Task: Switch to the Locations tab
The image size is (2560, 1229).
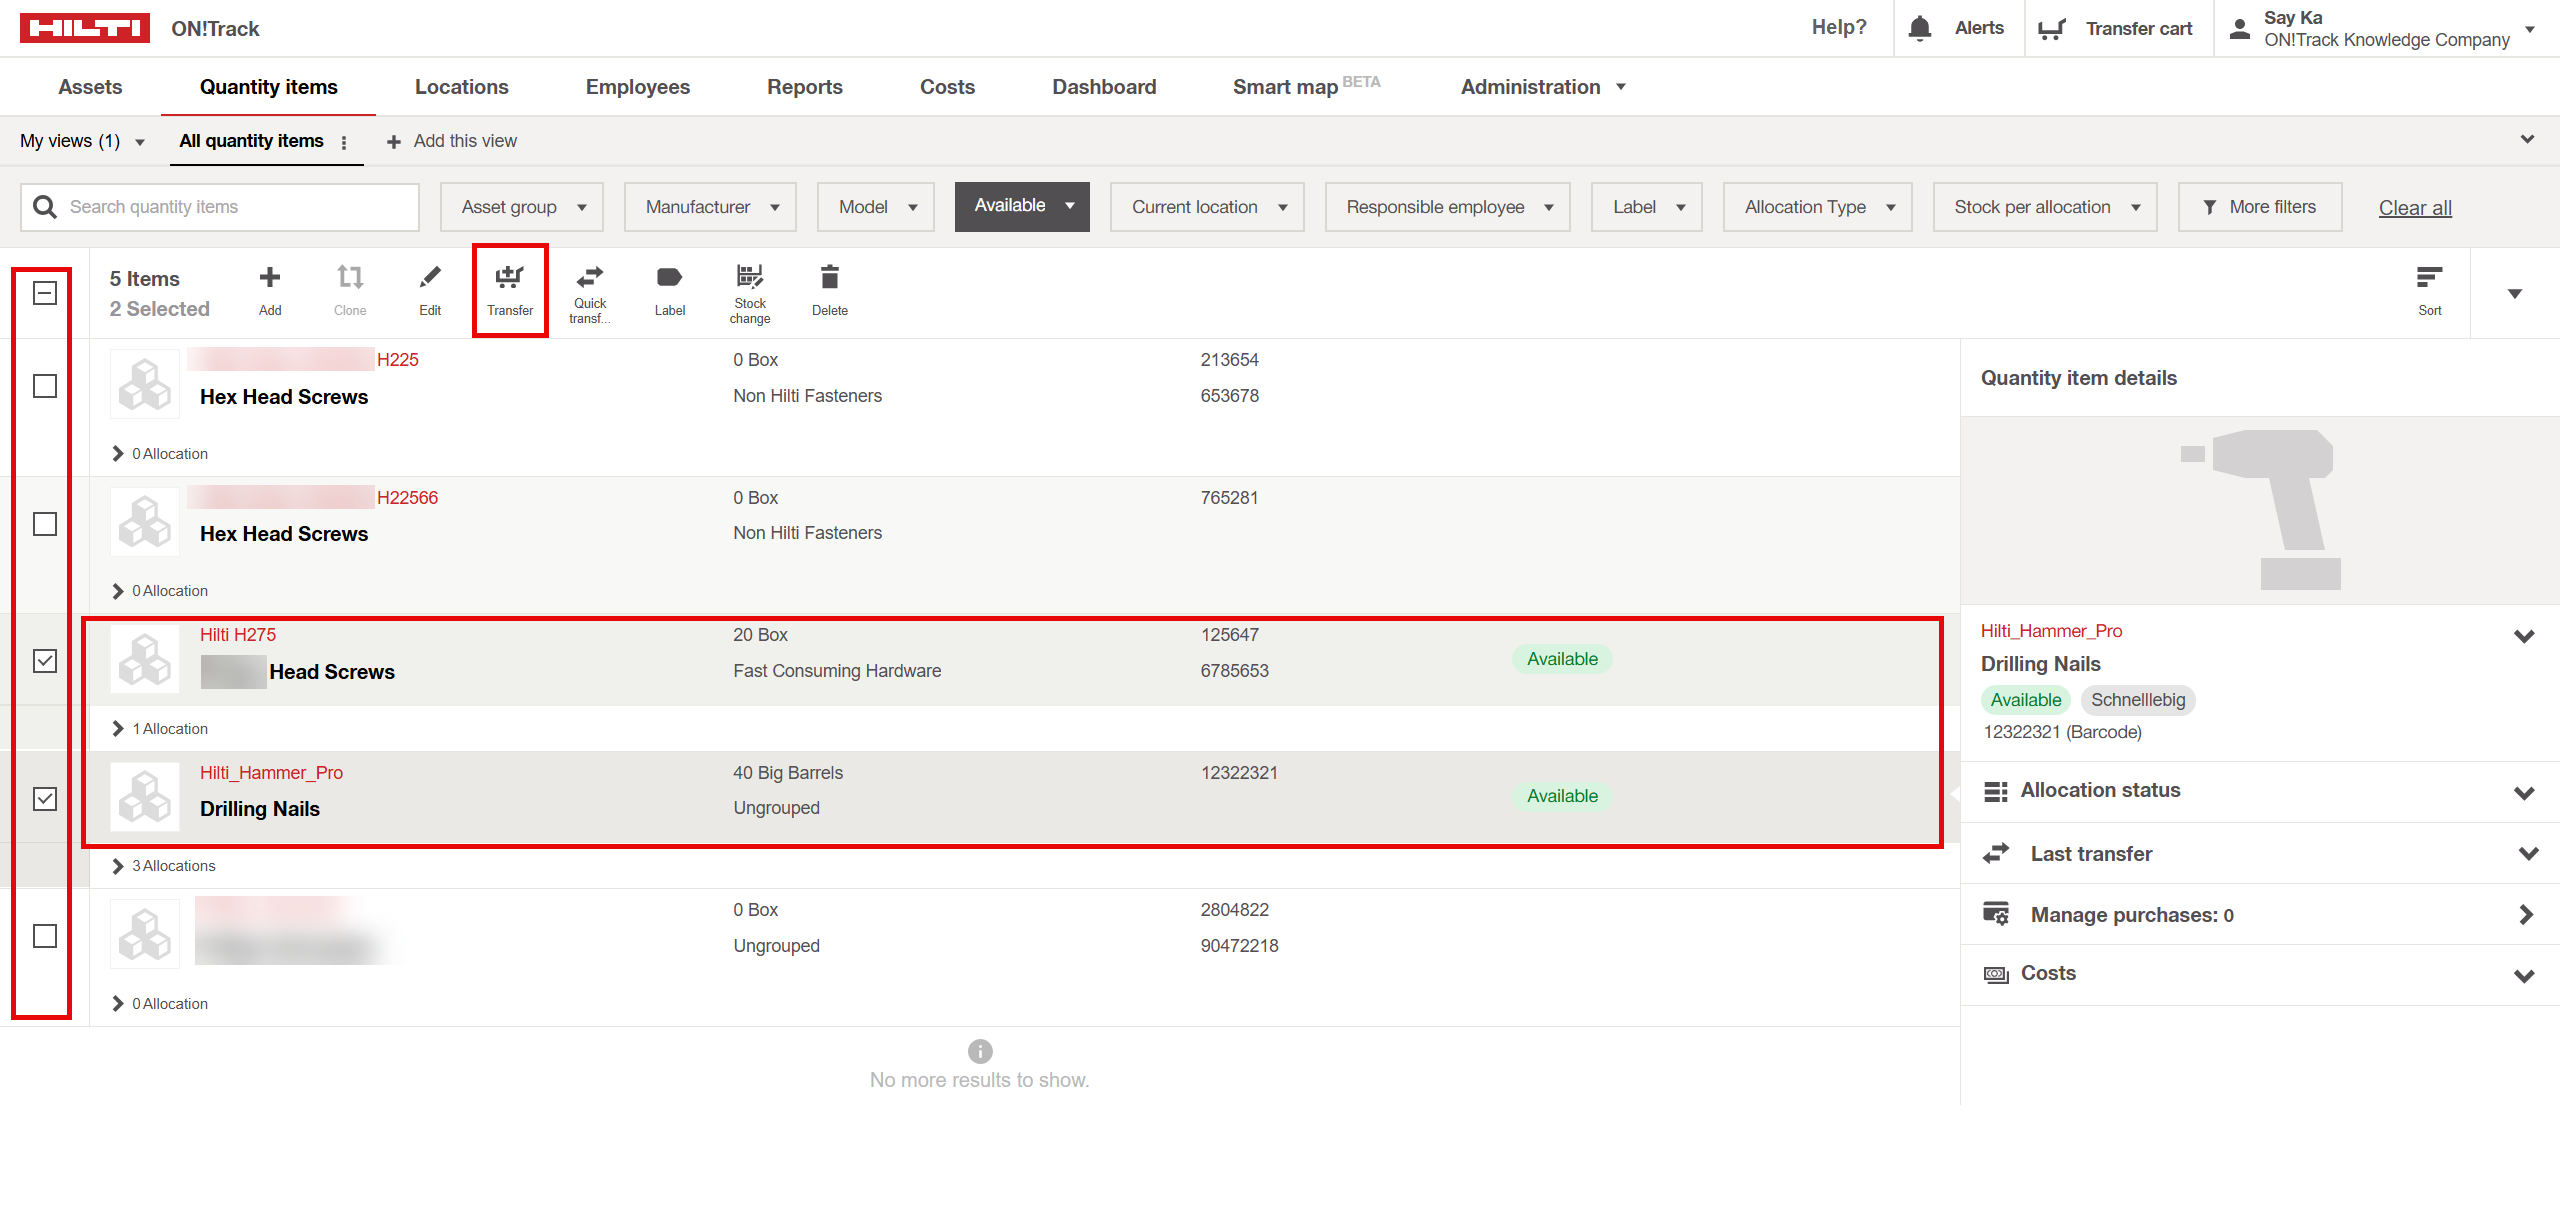Action: (x=461, y=87)
